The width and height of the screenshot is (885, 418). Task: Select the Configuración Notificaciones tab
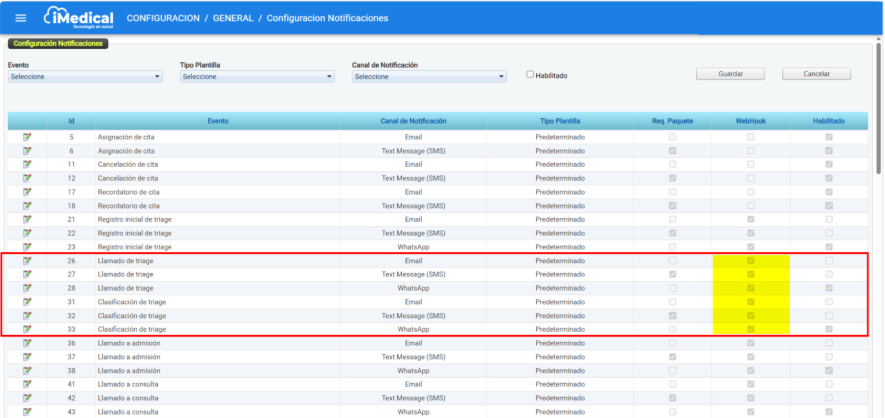[x=58, y=43]
